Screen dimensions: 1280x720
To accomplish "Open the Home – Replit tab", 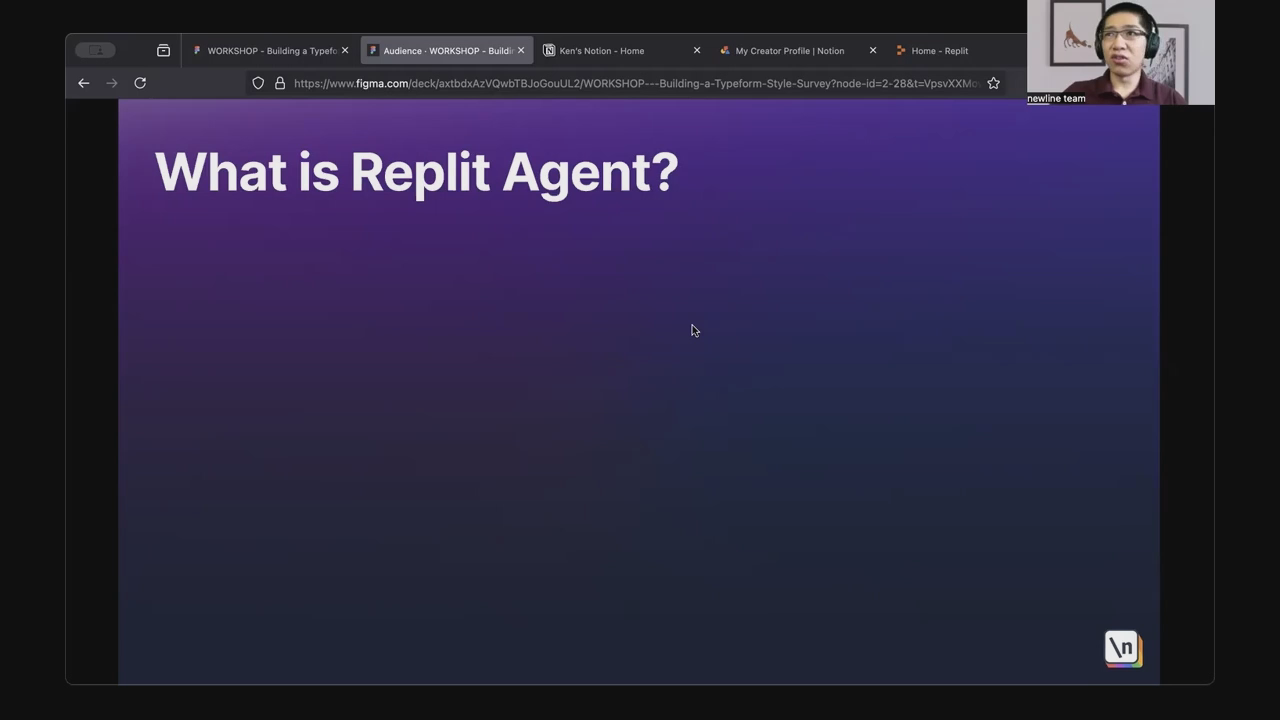I will point(939,51).
